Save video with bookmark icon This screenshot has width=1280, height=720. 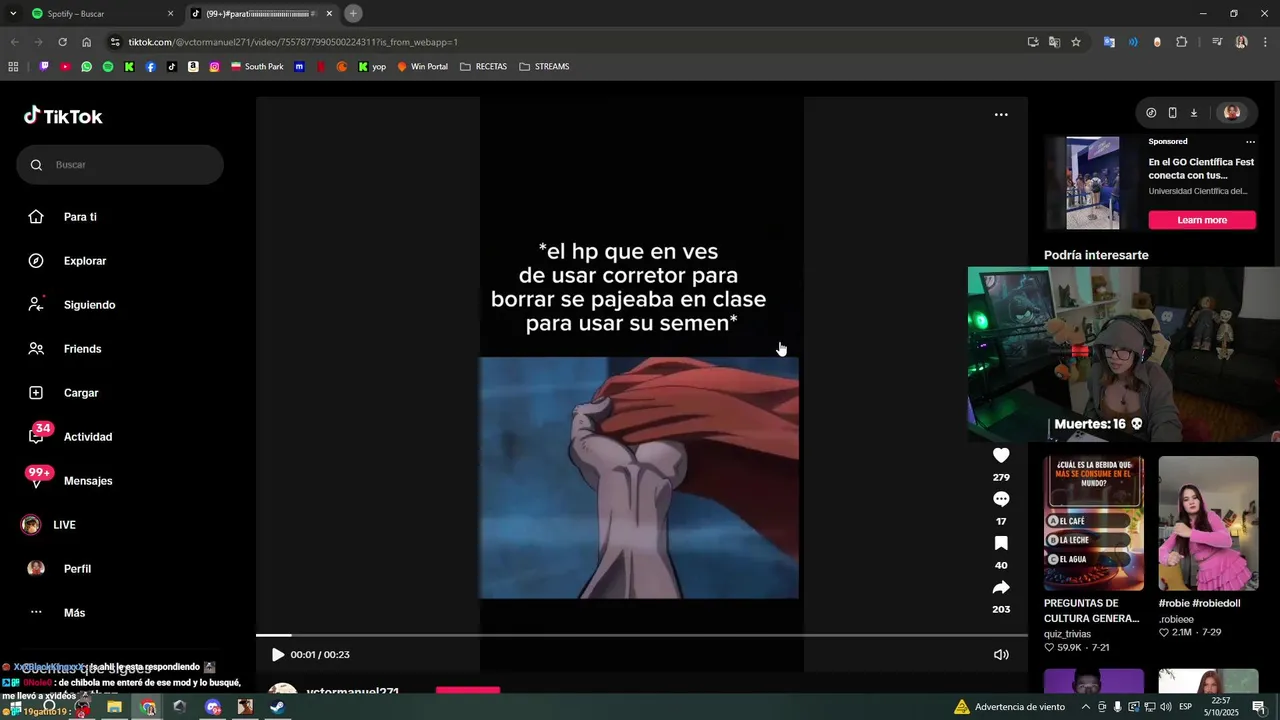click(x=1001, y=543)
